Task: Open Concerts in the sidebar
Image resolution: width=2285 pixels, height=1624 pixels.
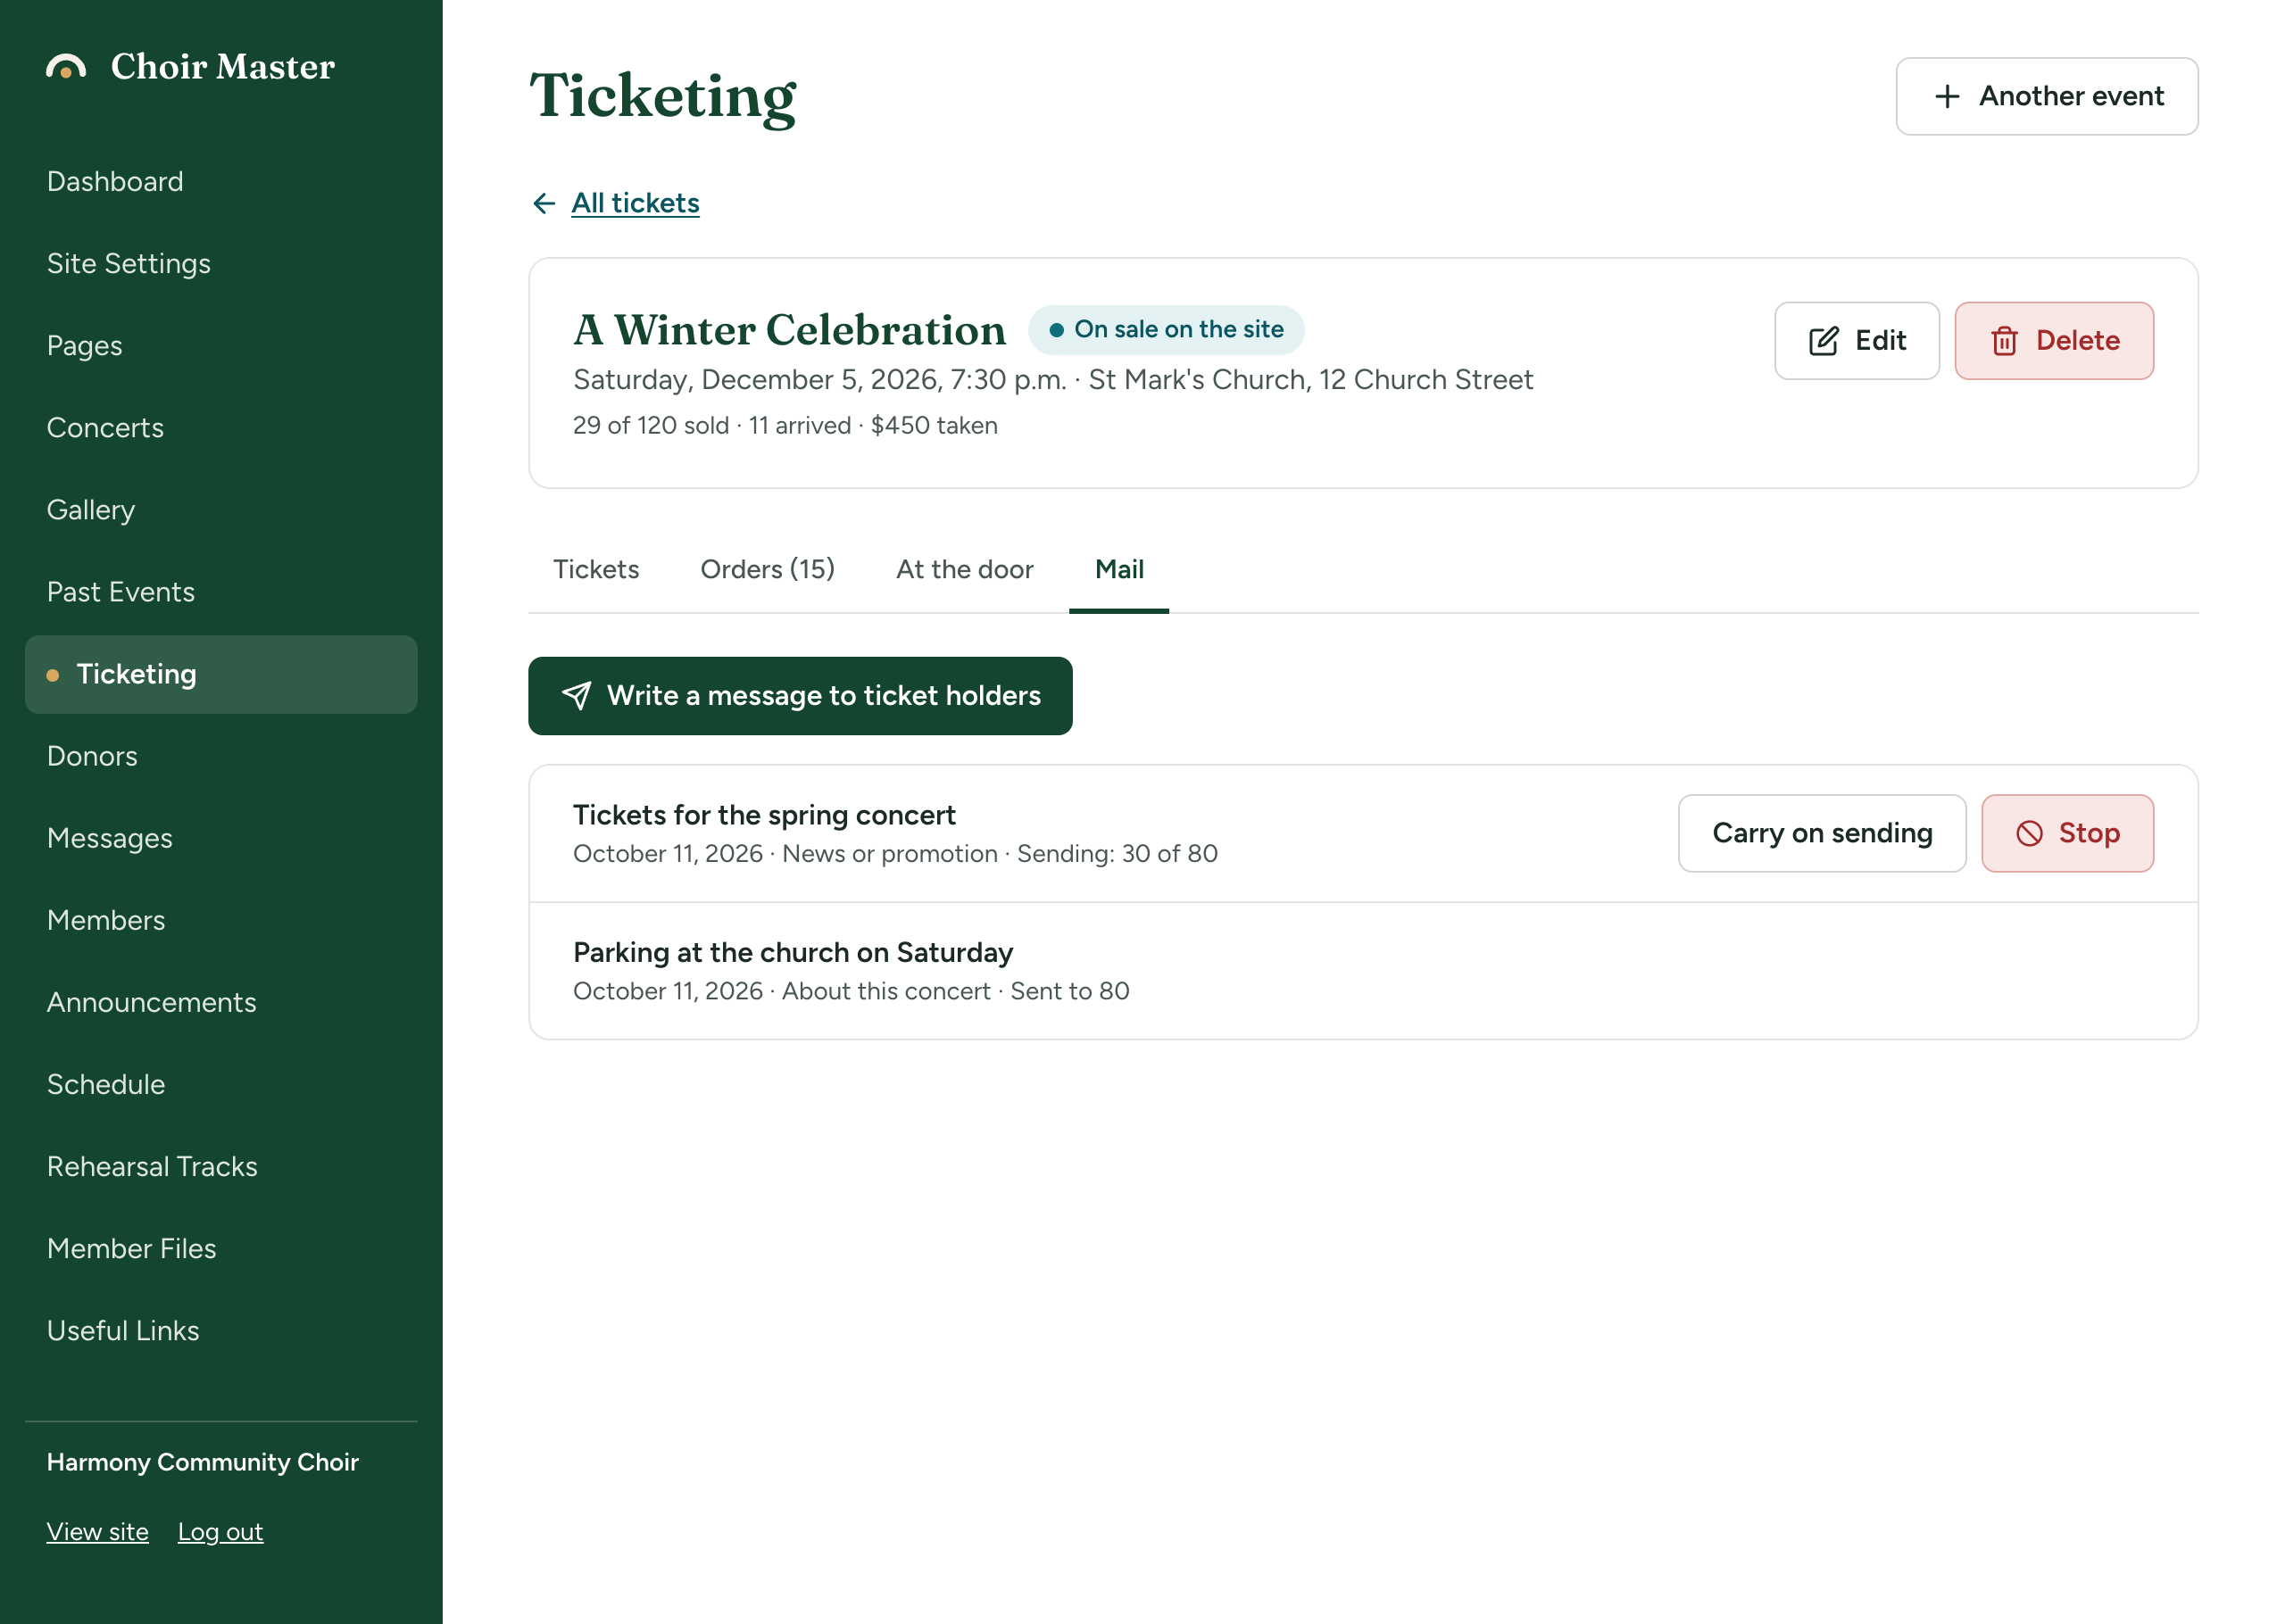Action: coord(221,428)
